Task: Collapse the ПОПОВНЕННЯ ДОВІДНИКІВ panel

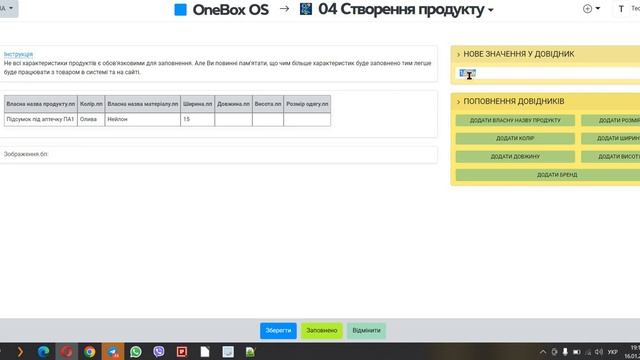Action: point(458,102)
